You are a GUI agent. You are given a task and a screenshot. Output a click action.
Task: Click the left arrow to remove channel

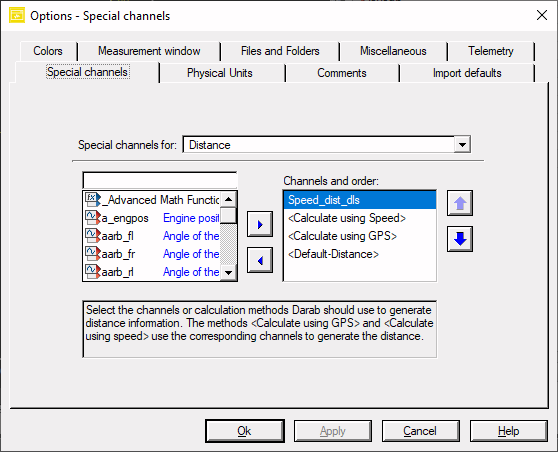260,260
